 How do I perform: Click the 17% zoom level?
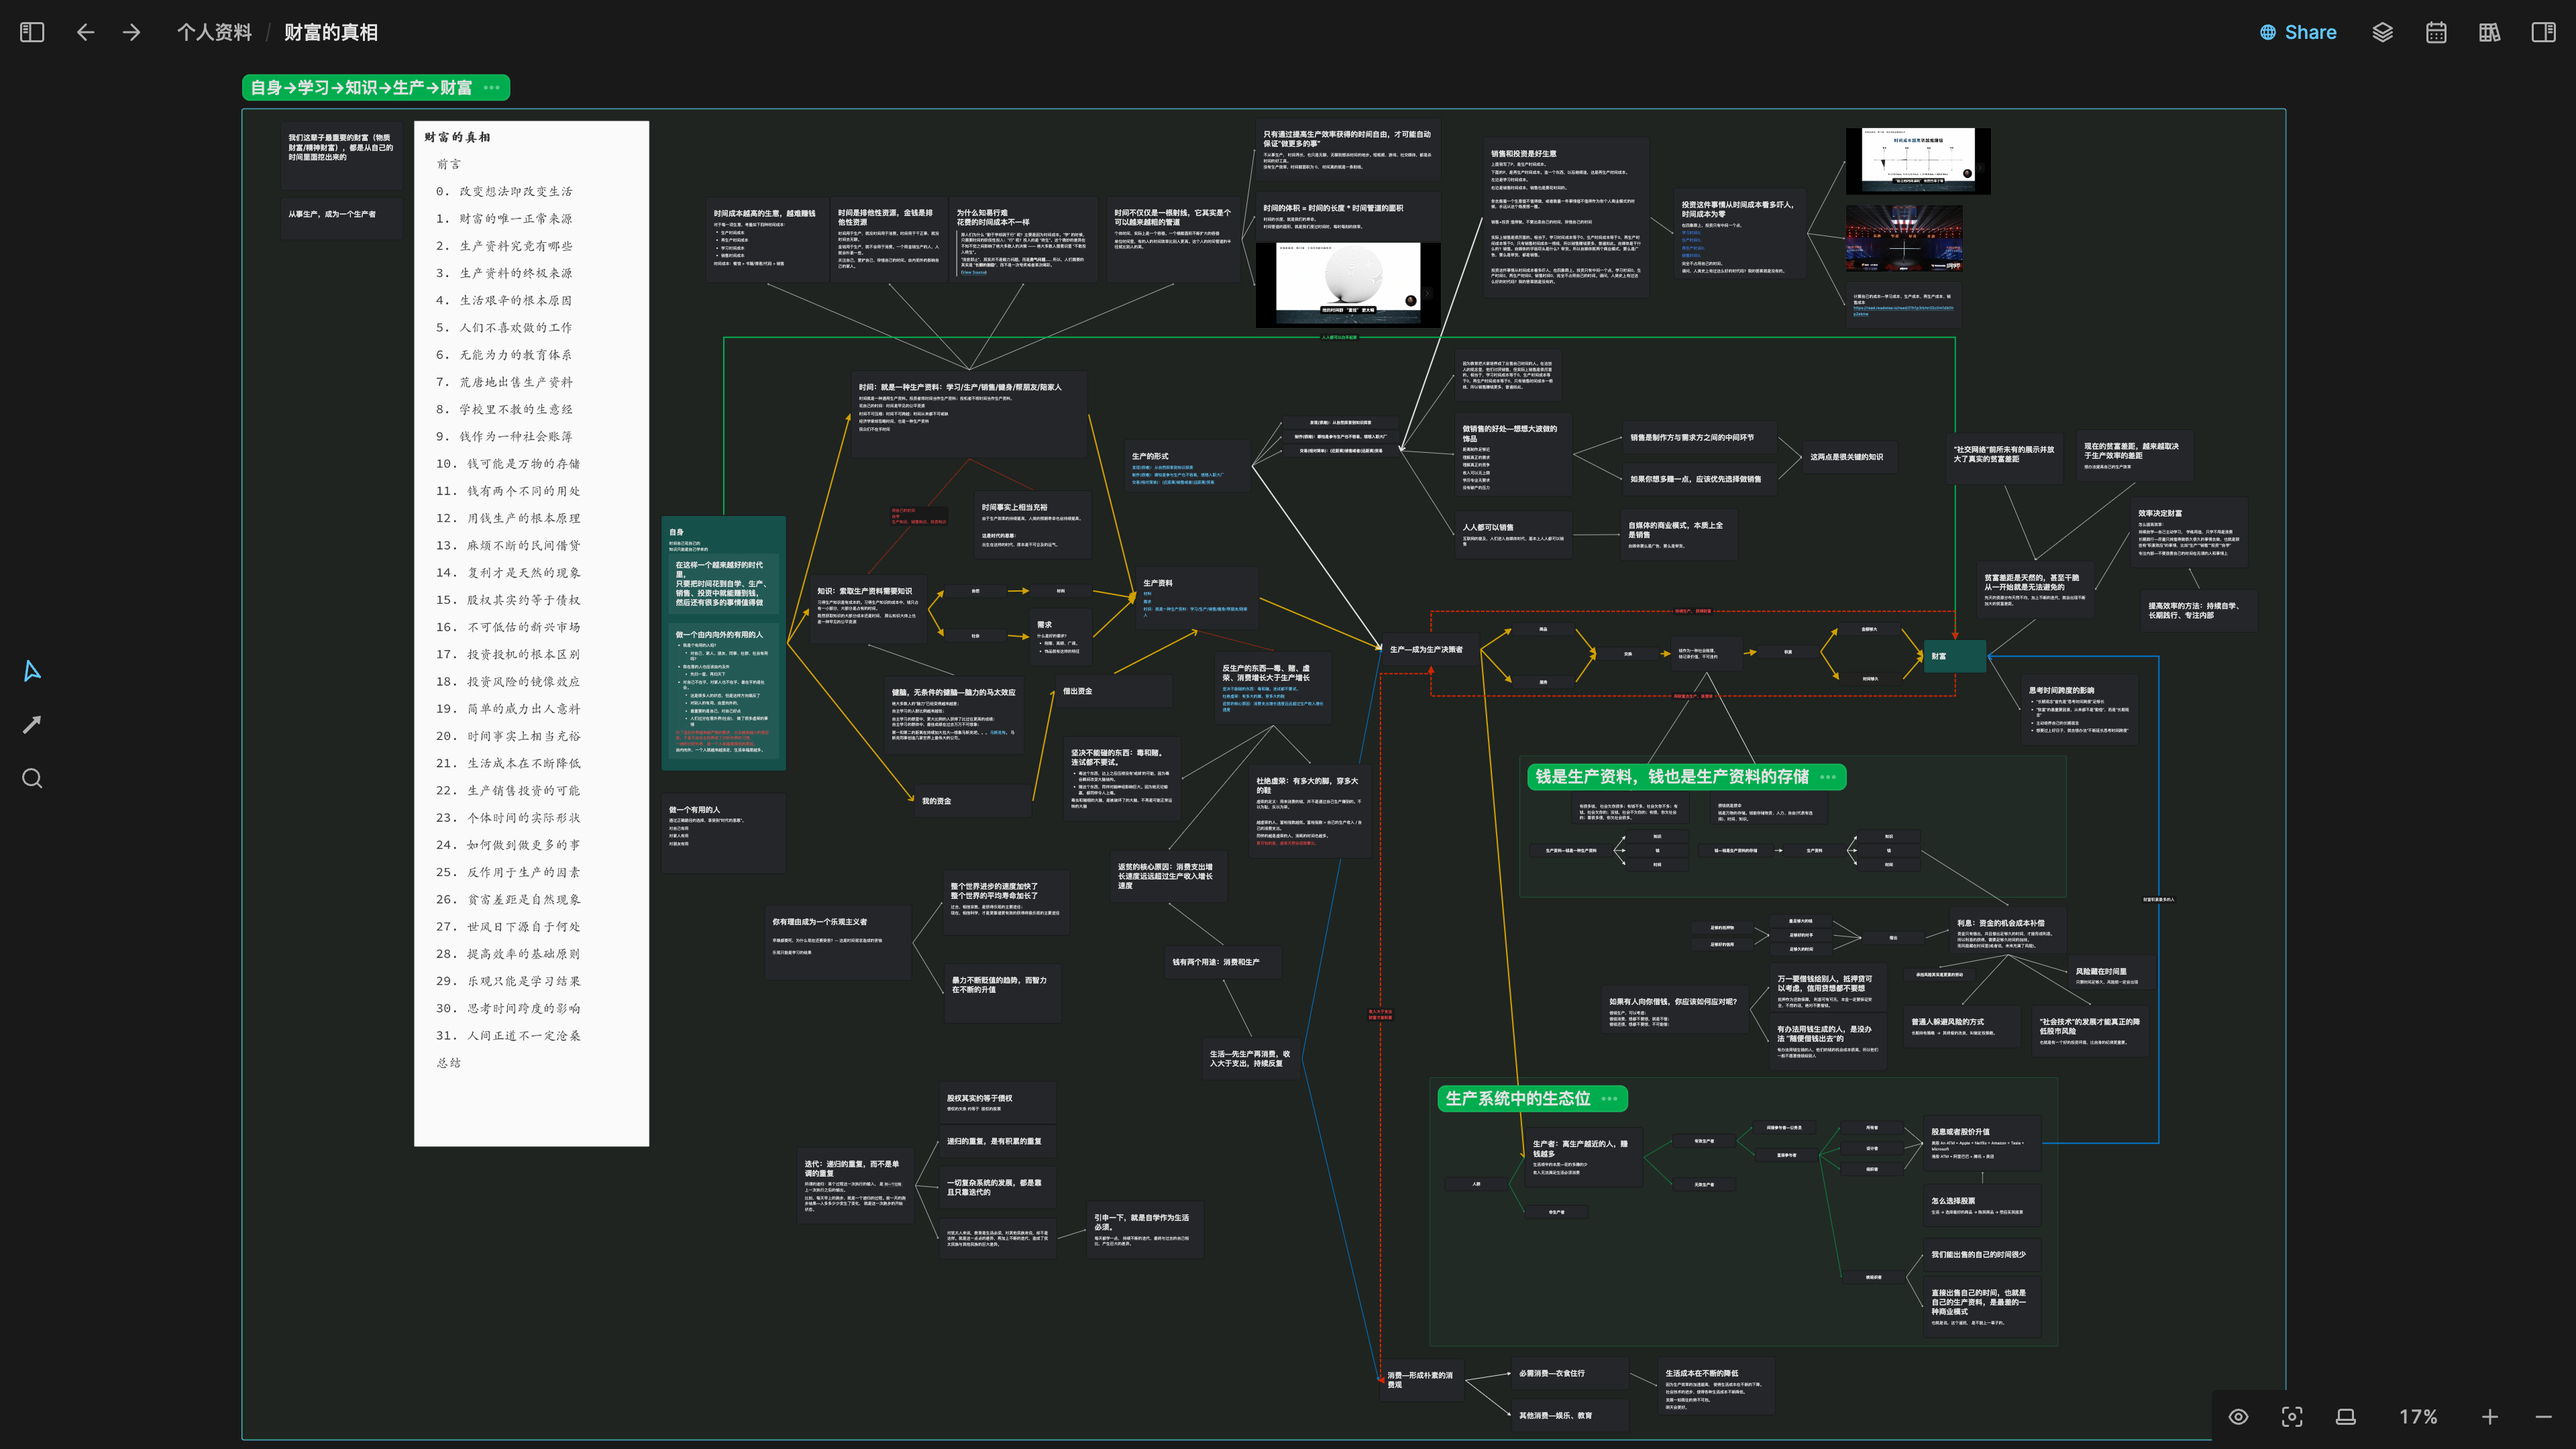coord(2418,1416)
